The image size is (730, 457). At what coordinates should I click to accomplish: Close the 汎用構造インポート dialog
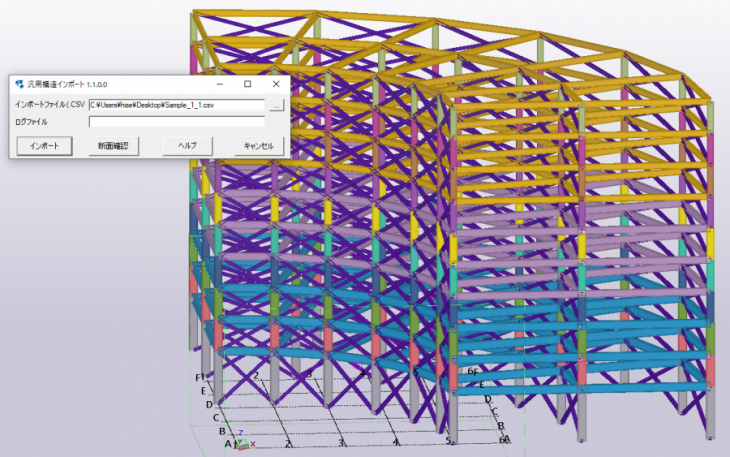(275, 84)
